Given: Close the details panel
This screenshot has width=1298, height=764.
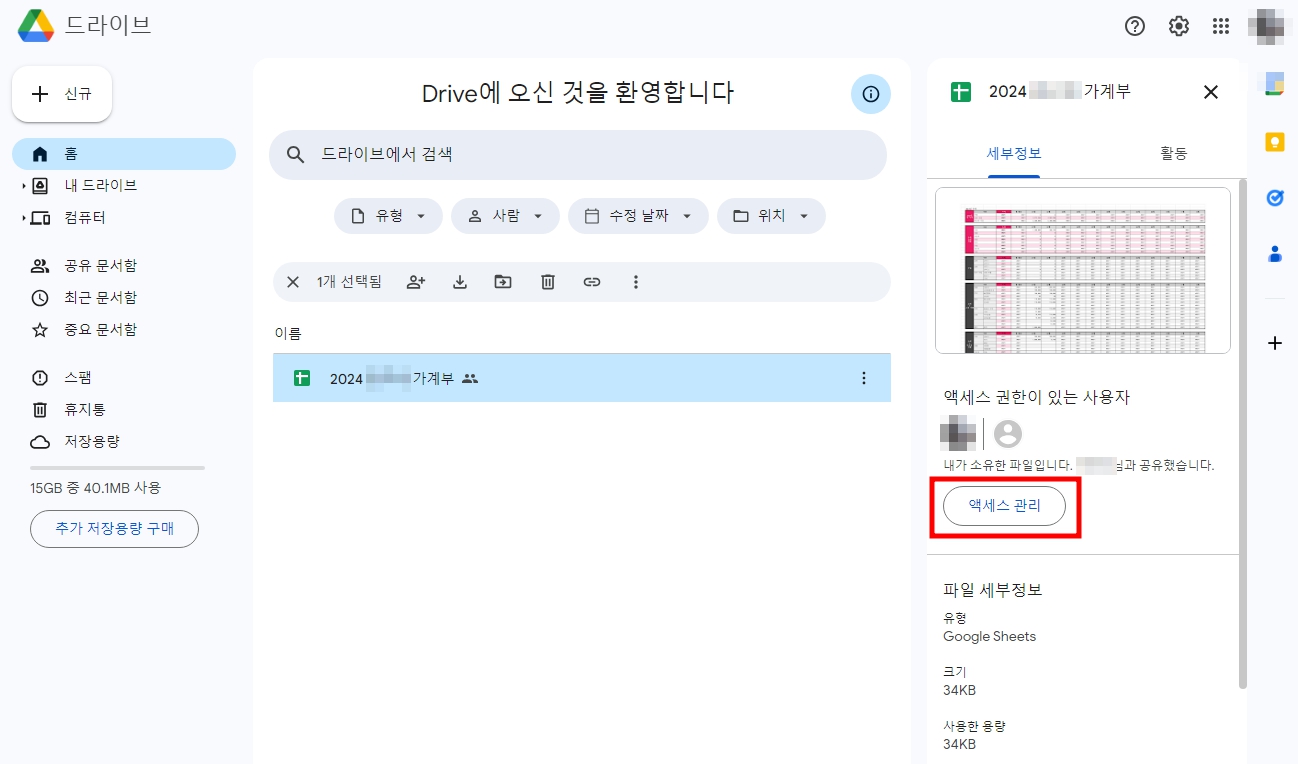Looking at the screenshot, I should [x=1211, y=92].
